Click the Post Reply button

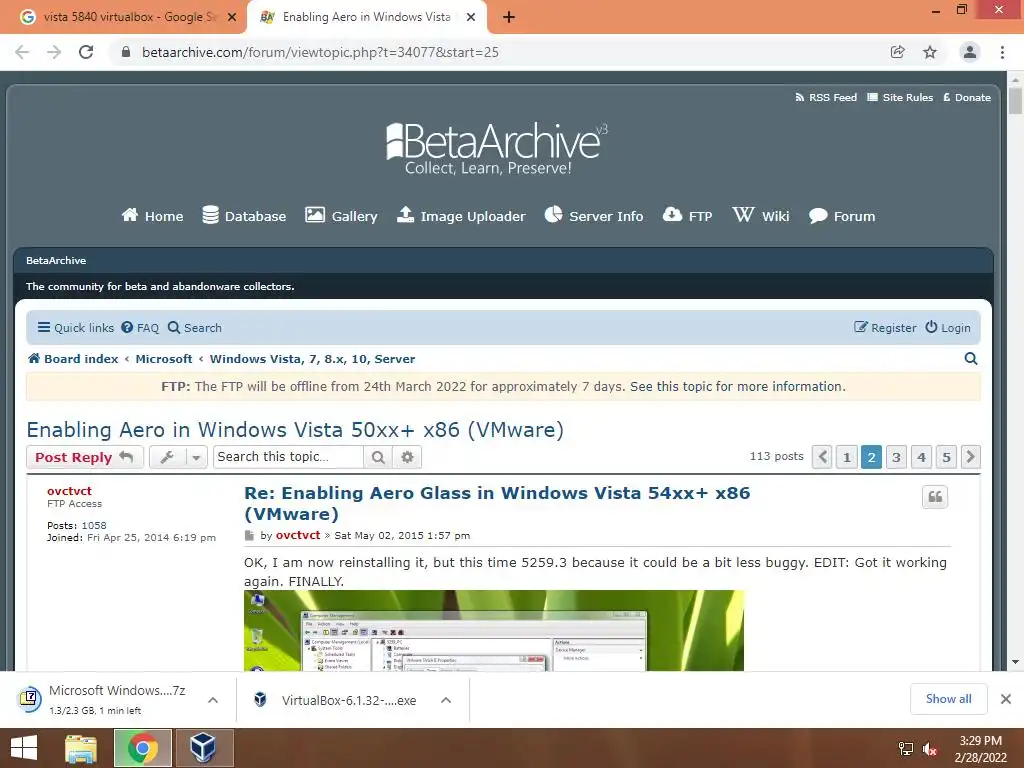84,457
